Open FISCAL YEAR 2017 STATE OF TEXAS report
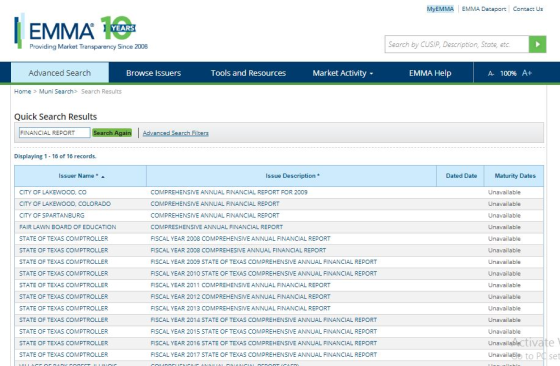The image size is (560, 366). tap(264, 355)
